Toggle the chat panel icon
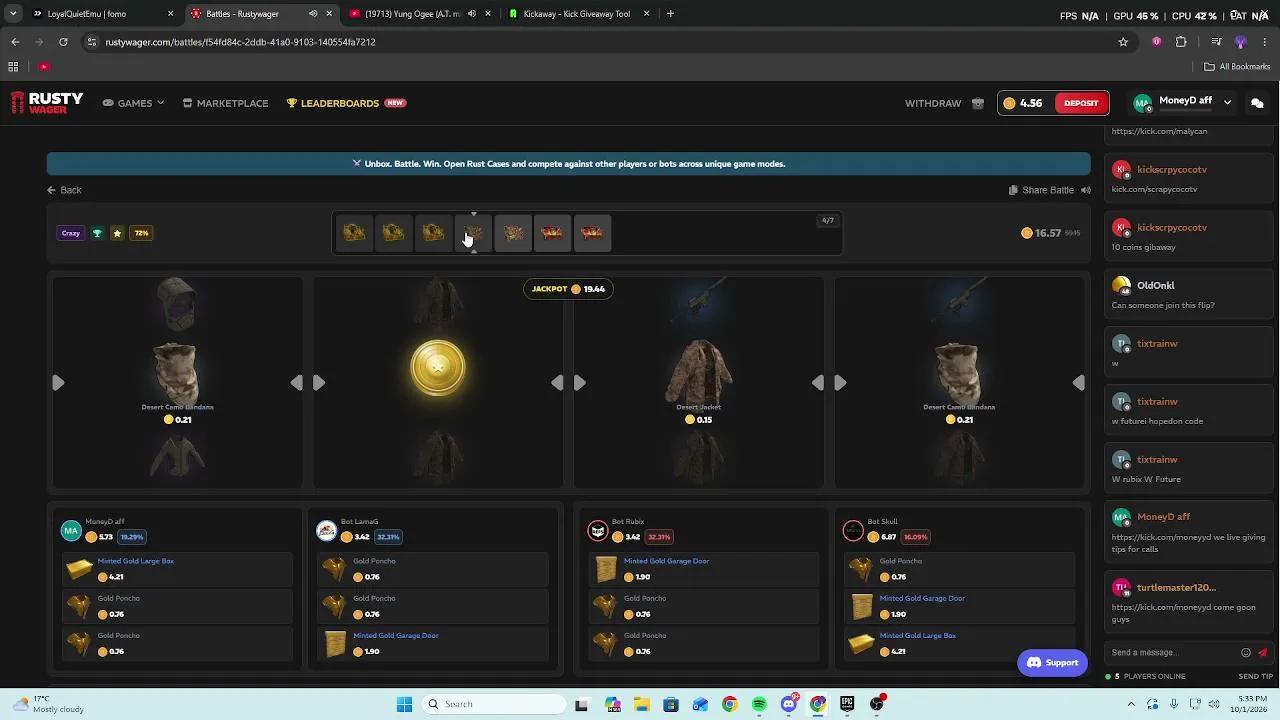1280x720 pixels. pyautogui.click(x=1257, y=103)
